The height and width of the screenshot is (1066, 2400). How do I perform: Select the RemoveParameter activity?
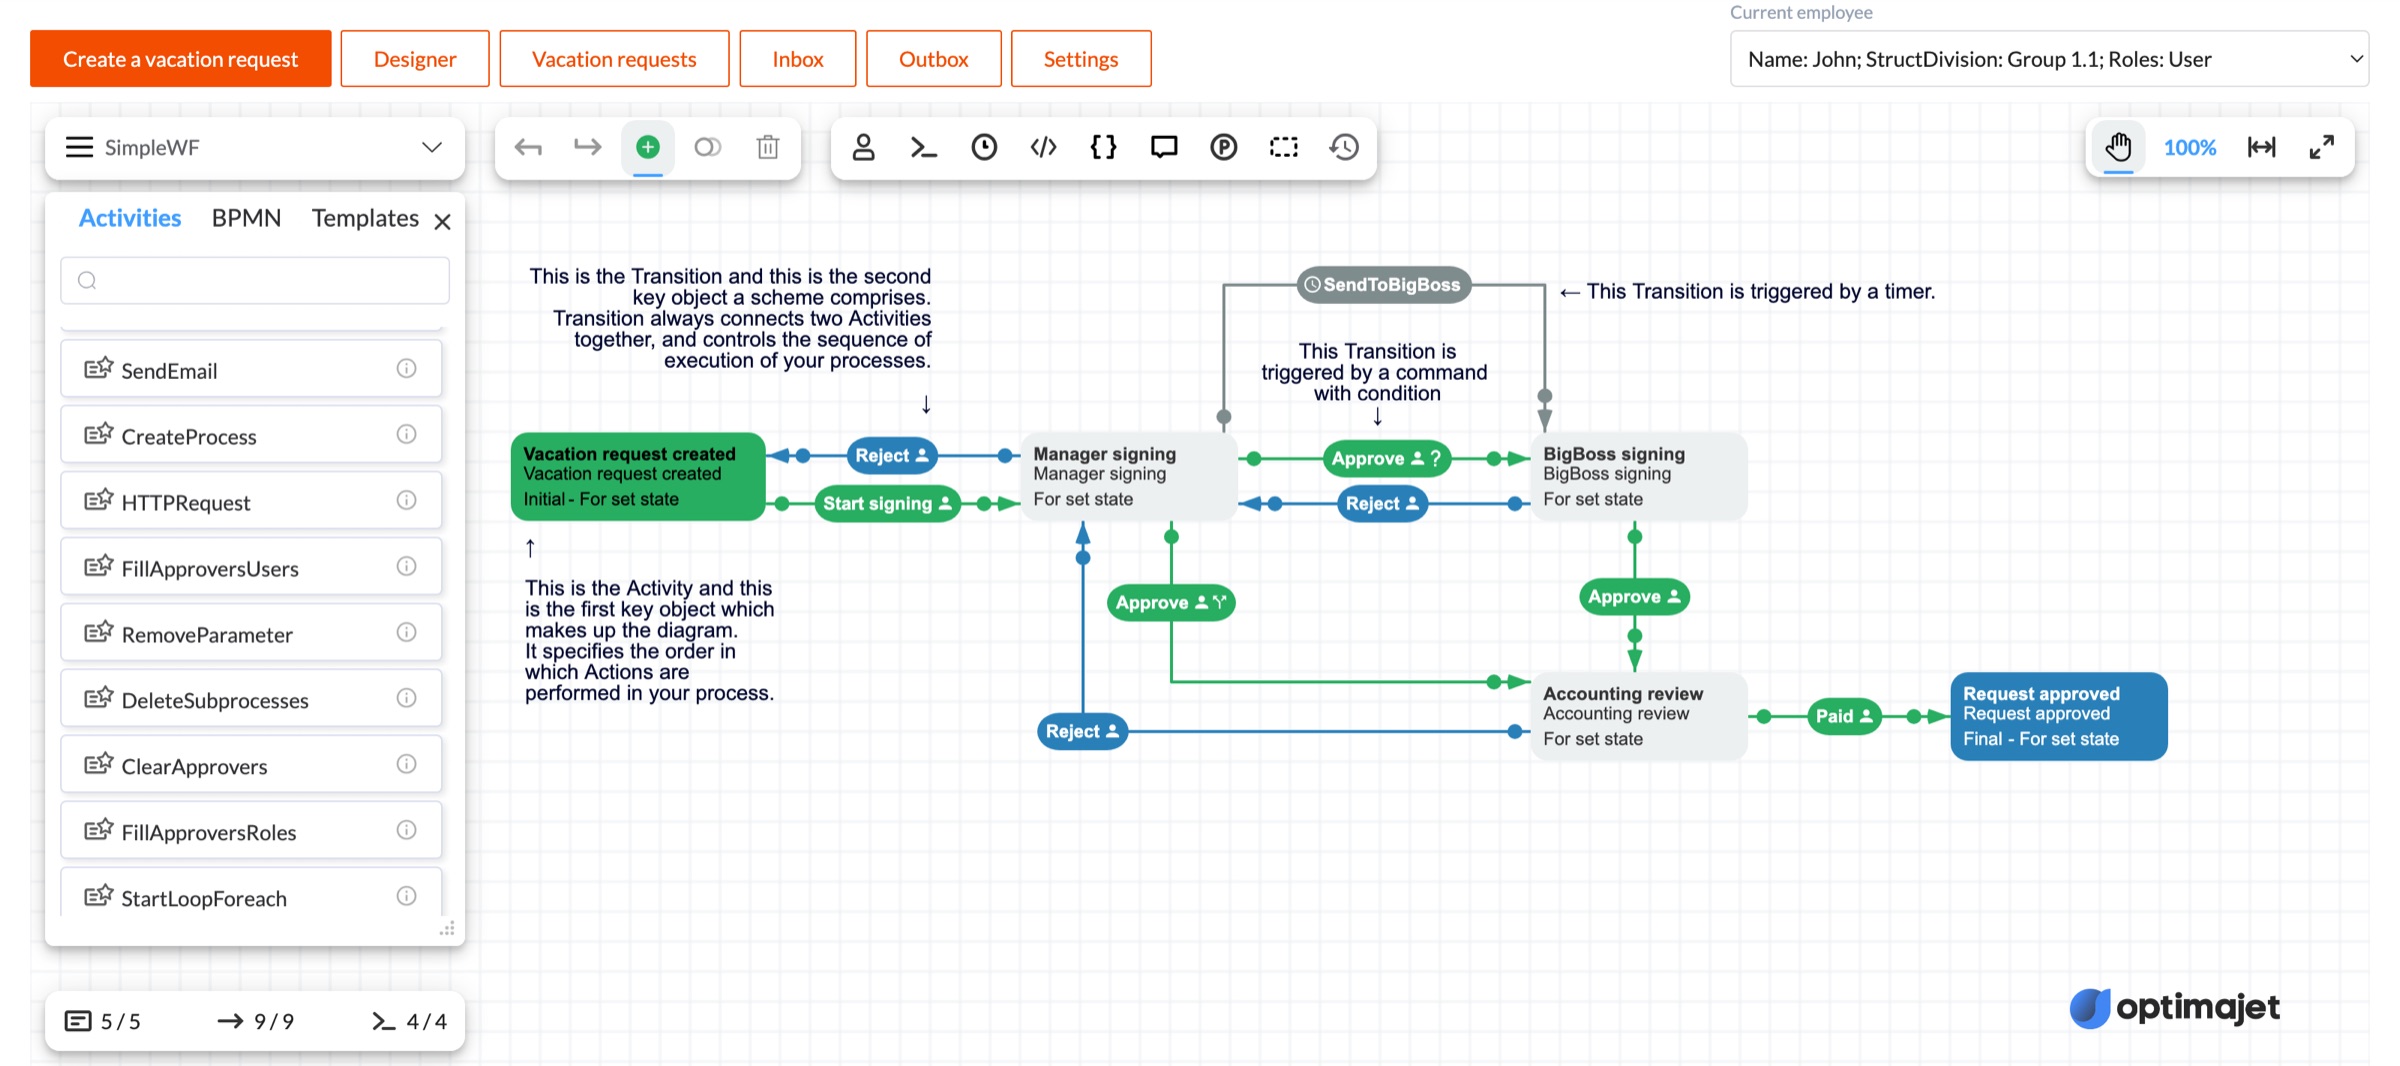point(251,633)
